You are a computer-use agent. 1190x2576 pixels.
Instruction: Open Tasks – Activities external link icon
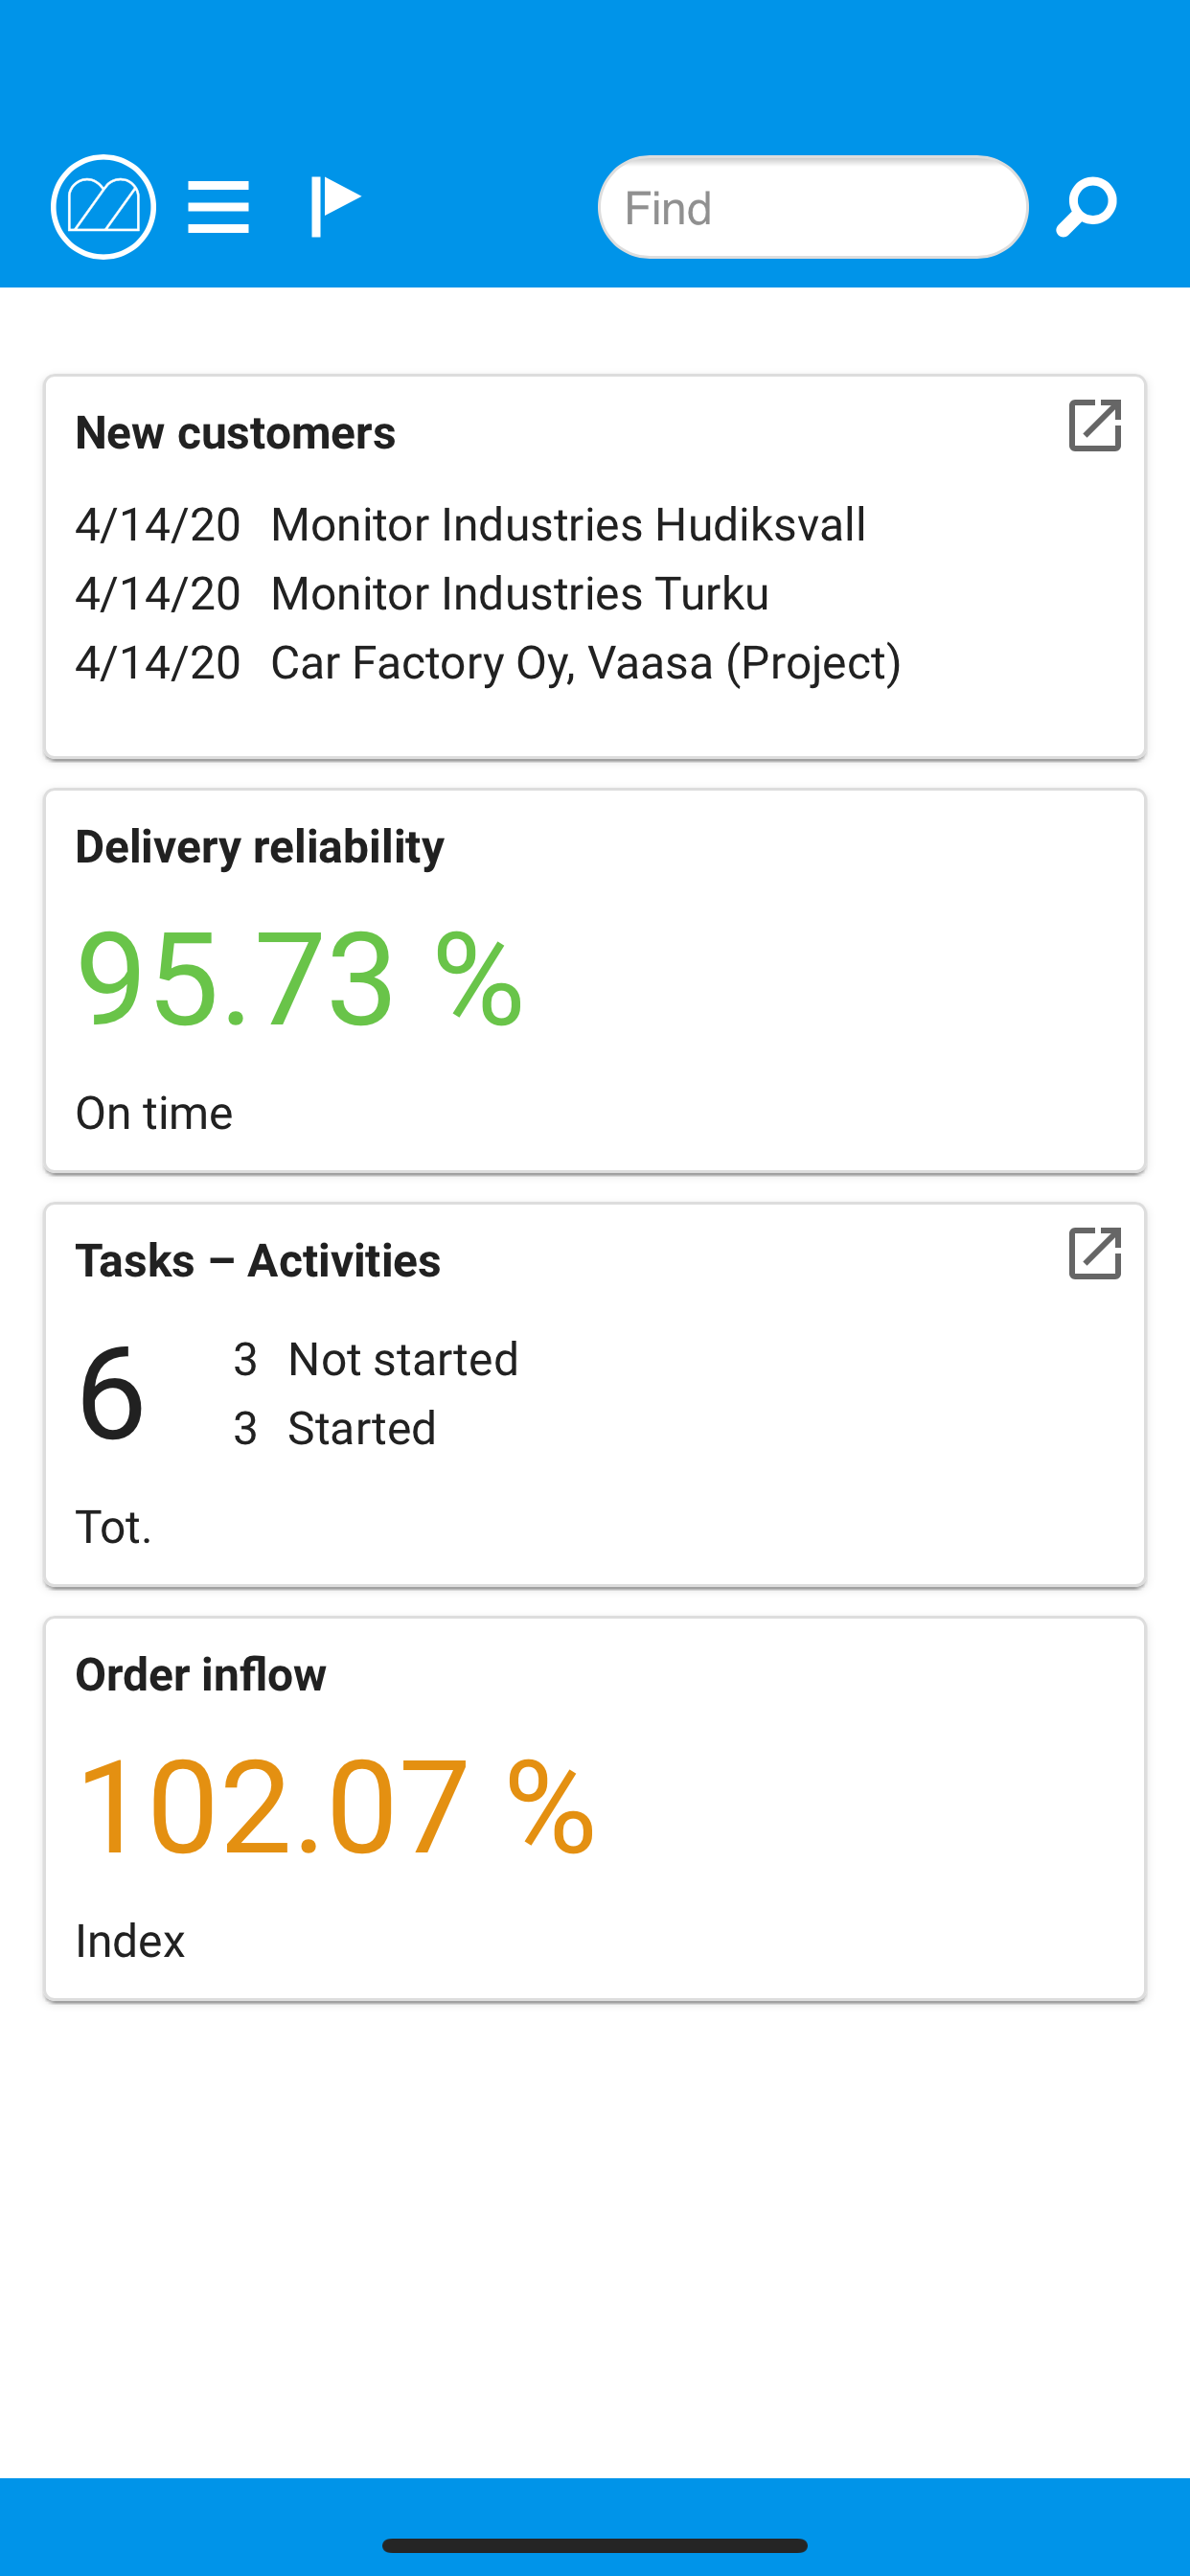[x=1095, y=1253]
